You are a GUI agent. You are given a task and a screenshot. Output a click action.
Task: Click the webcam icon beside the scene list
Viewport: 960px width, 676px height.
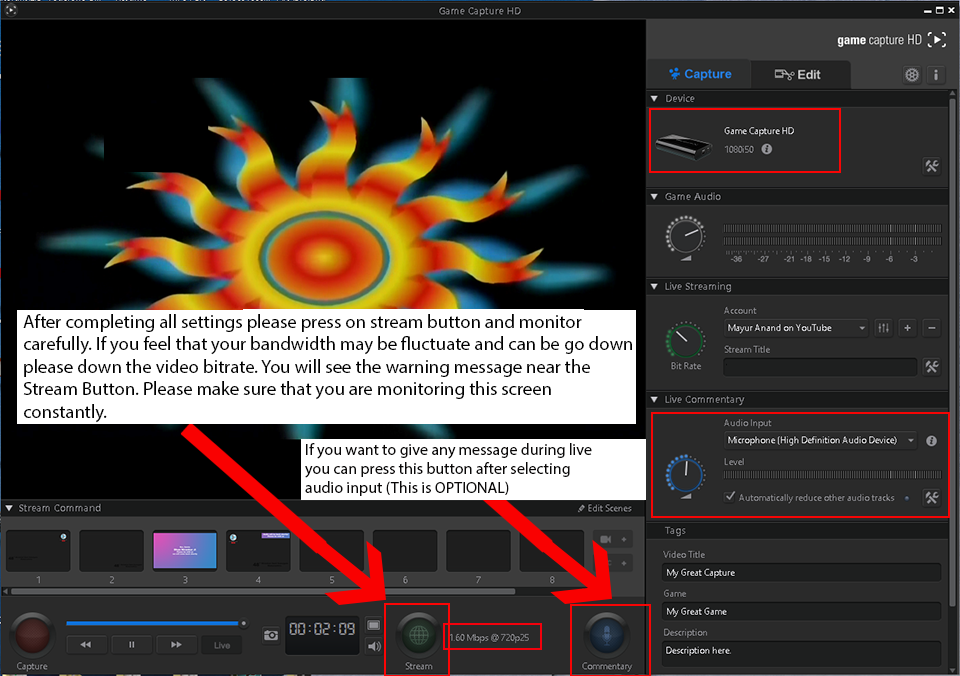pos(606,539)
